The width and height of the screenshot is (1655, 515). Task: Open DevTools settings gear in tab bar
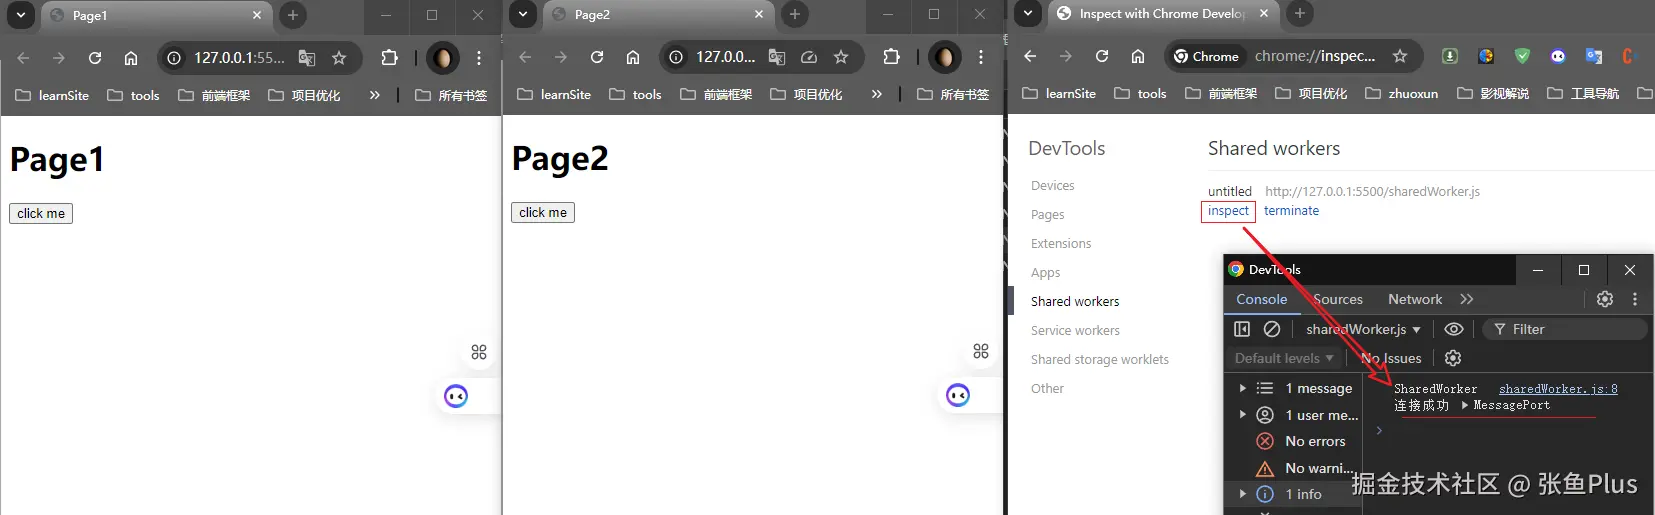click(1605, 299)
